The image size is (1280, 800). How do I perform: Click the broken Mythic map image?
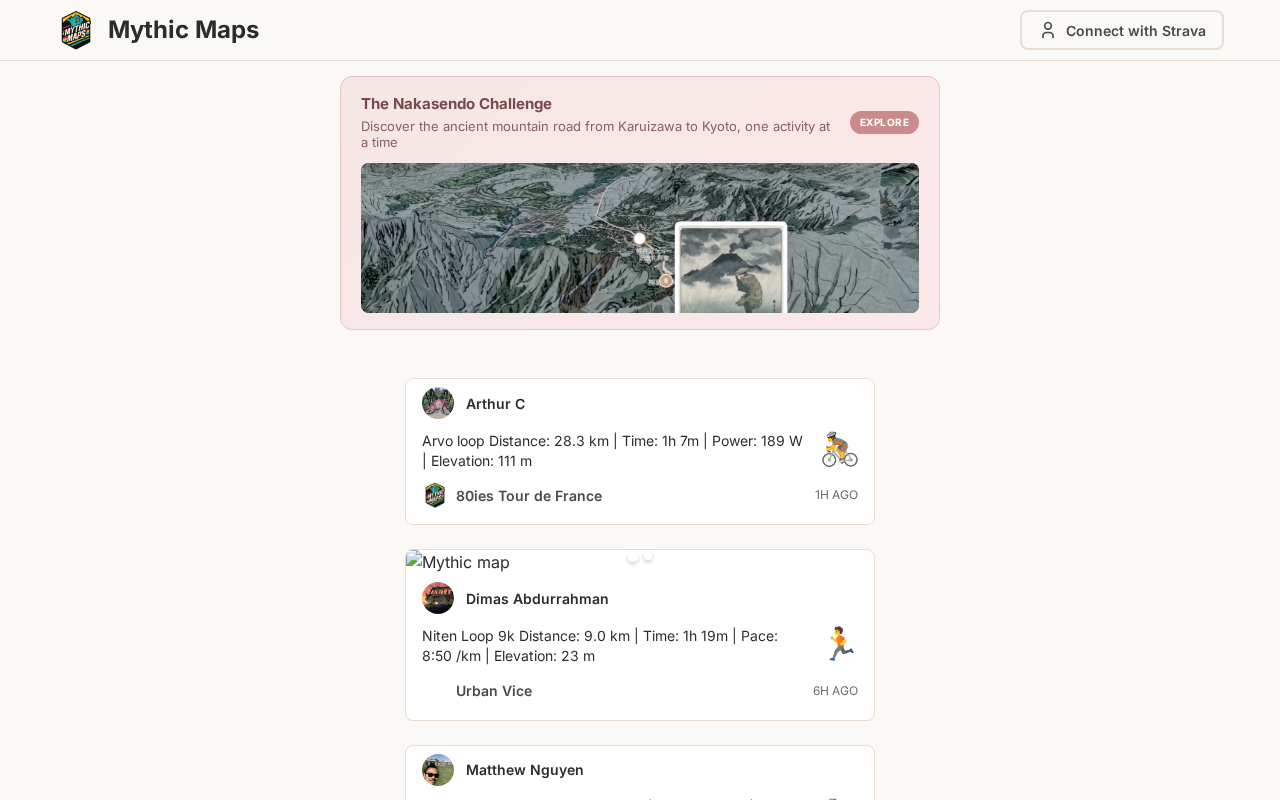point(458,562)
